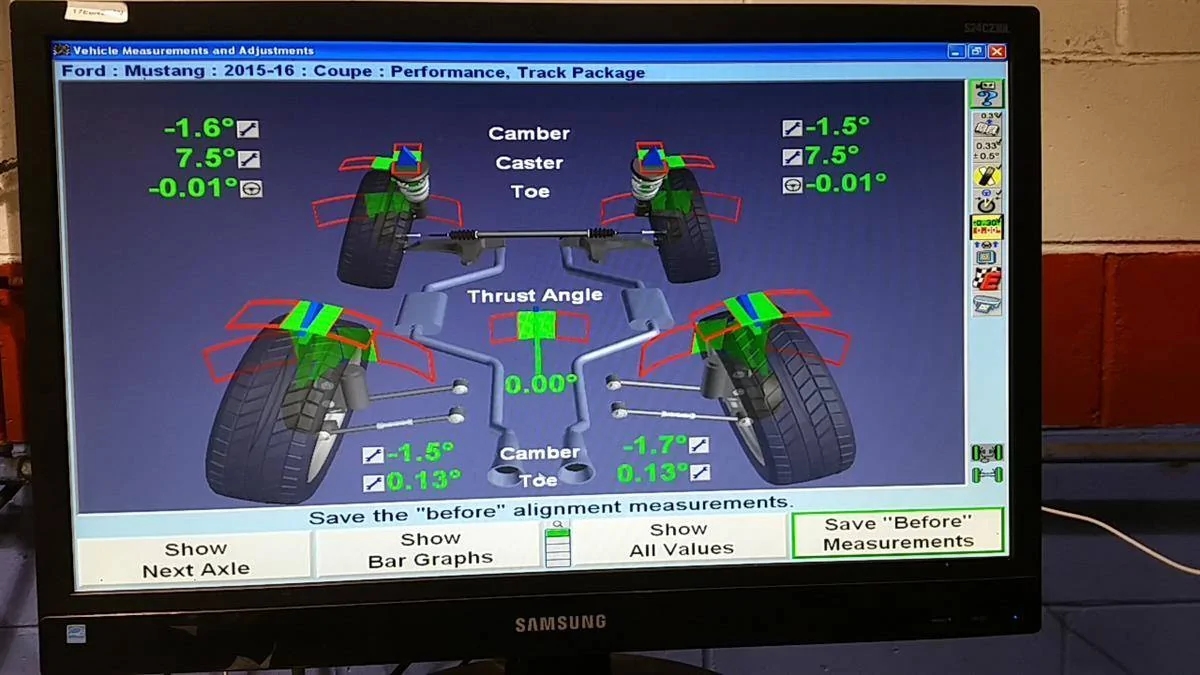The height and width of the screenshot is (675, 1200).
Task: Click right front camber adjustment icon
Action: point(792,127)
